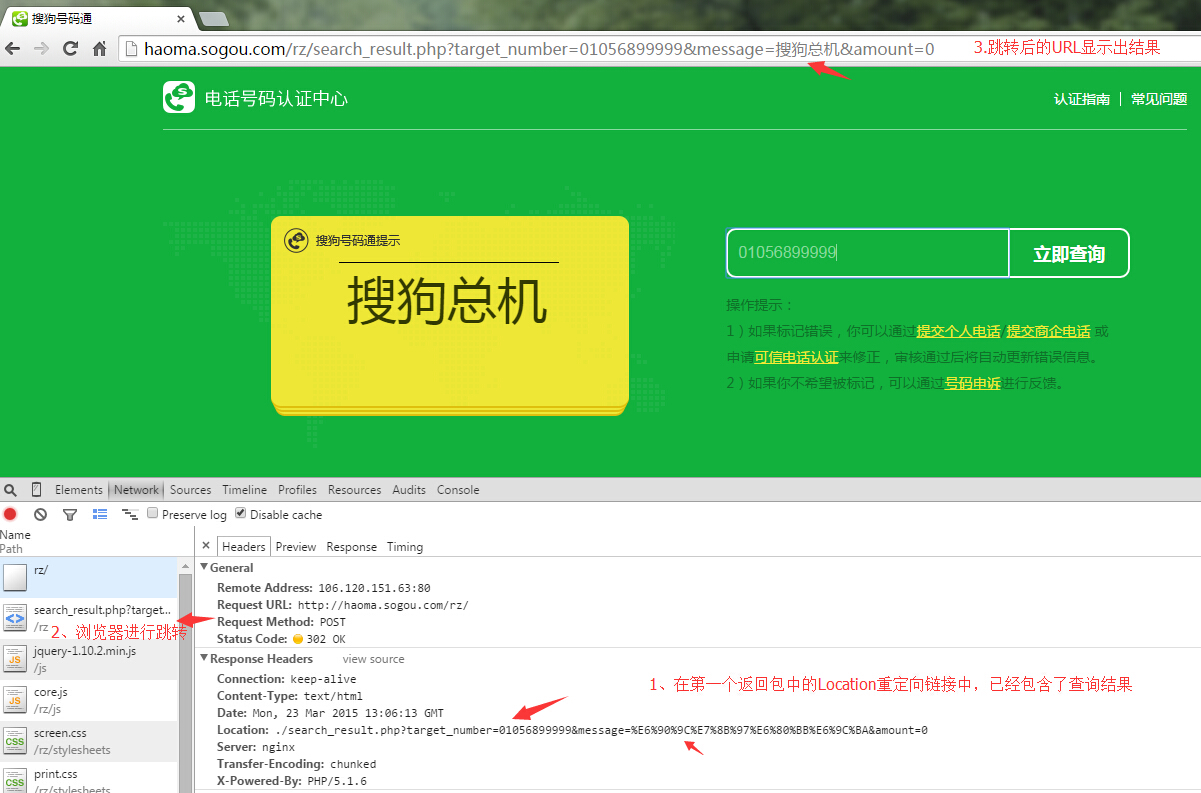The image size is (1201, 793).
Task: Open the Profiles panel
Action: coord(297,490)
